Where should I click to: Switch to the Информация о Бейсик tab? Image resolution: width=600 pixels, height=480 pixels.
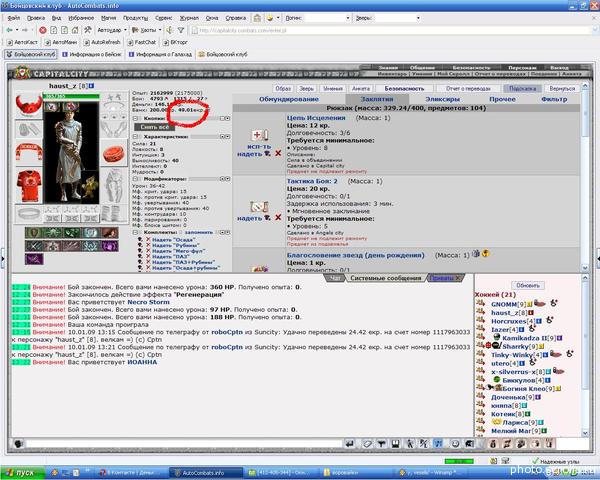91,54
